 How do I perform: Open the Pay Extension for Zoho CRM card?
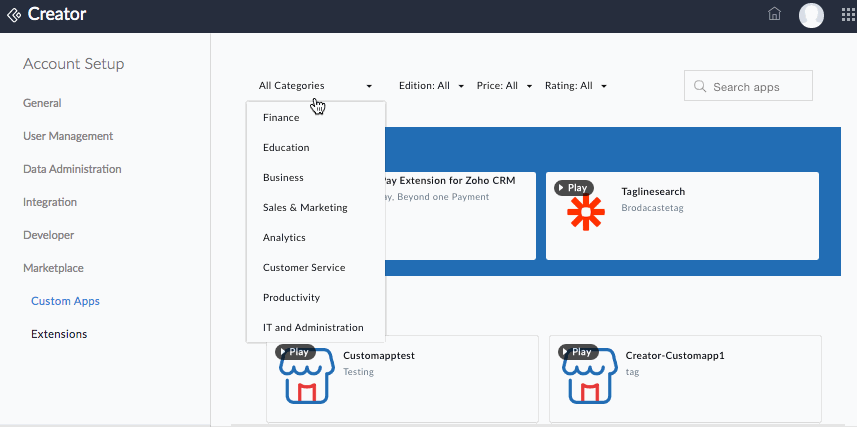pyautogui.click(x=460, y=216)
